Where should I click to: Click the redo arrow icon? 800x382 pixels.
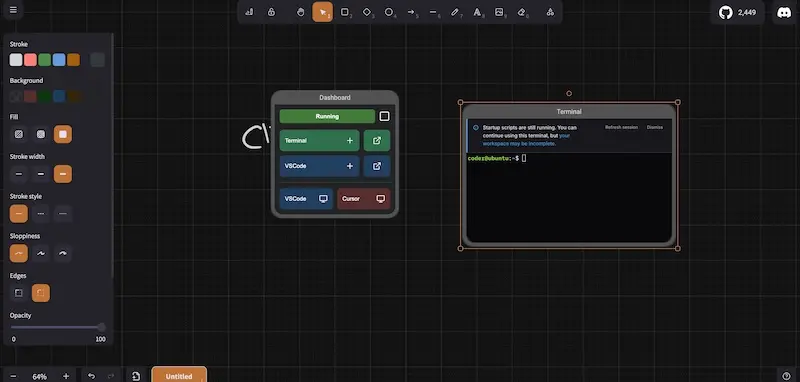tap(111, 376)
